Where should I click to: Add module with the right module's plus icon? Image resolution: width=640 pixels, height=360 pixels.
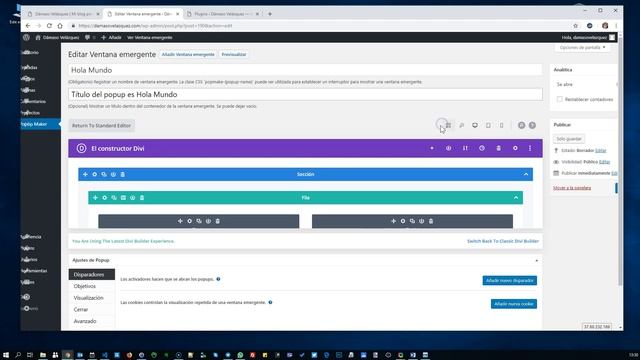[x=393, y=221]
